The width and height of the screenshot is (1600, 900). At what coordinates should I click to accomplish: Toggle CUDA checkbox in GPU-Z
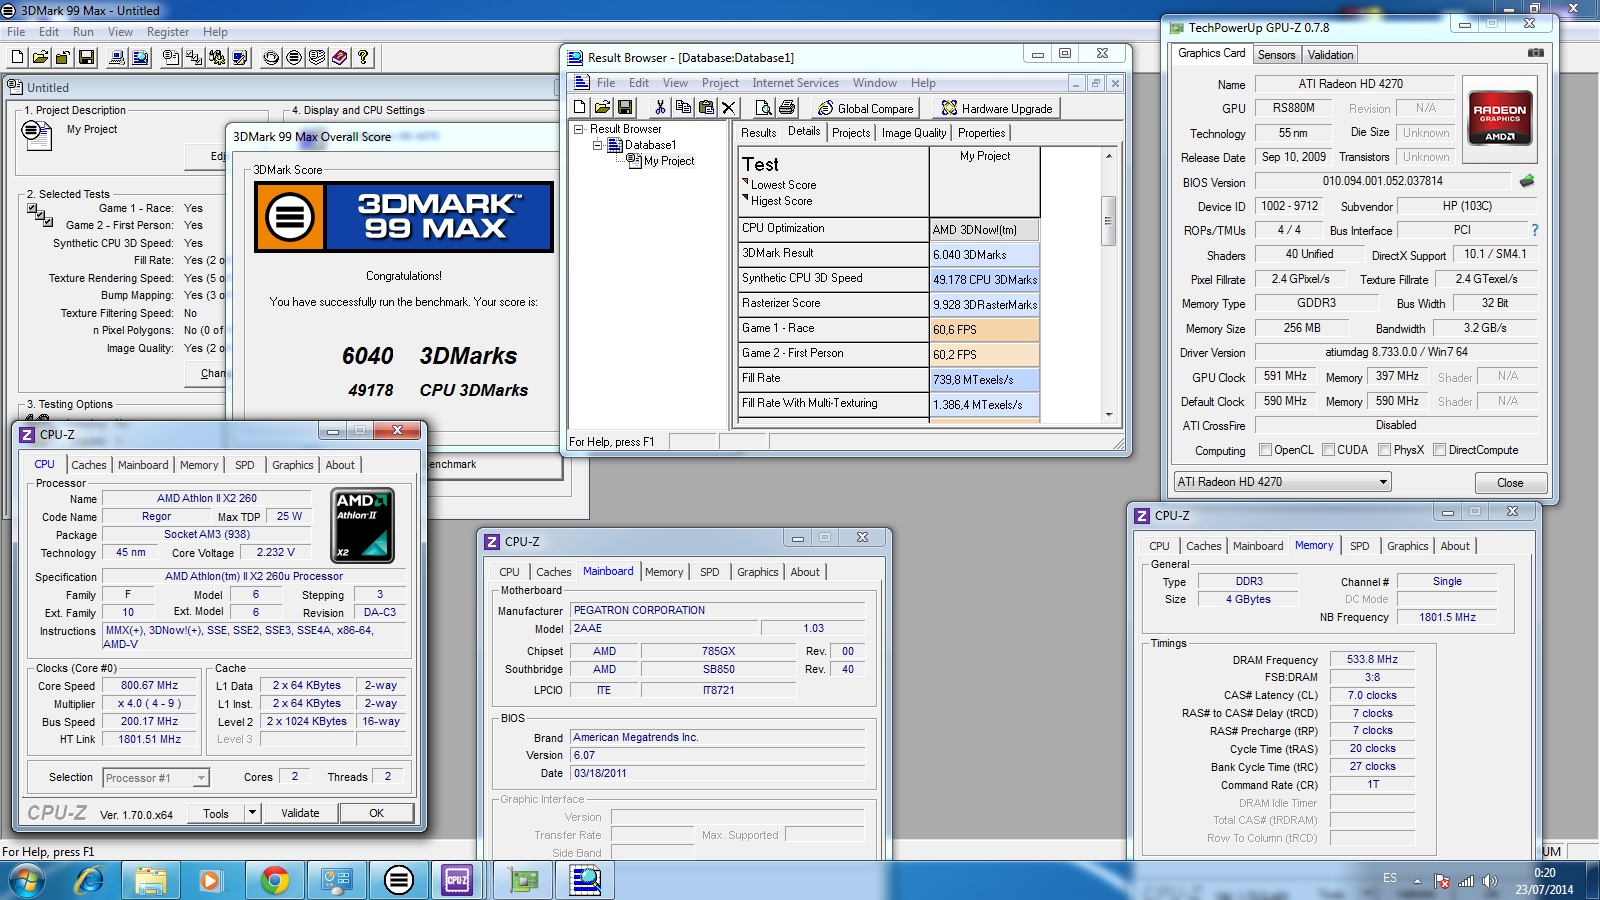(x=1328, y=450)
